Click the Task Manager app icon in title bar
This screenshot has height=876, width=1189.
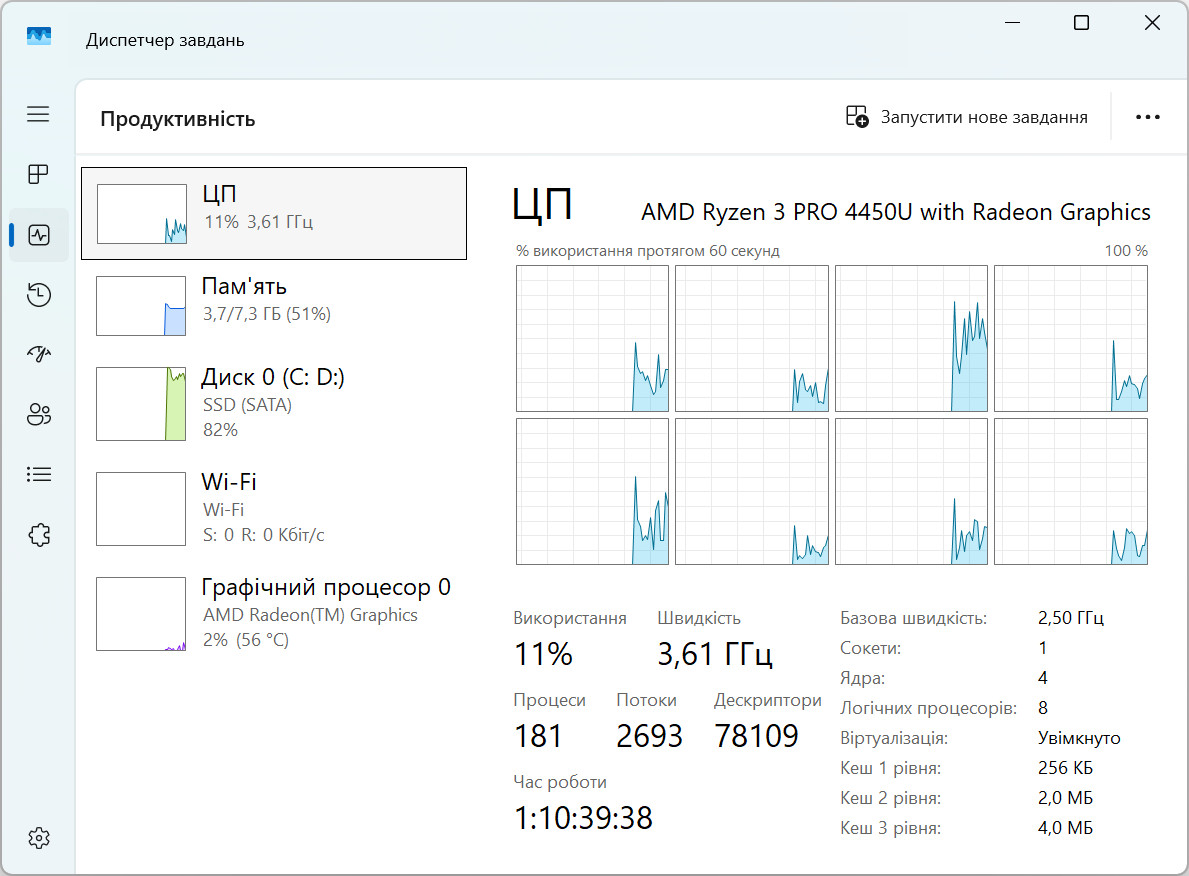tap(39, 36)
